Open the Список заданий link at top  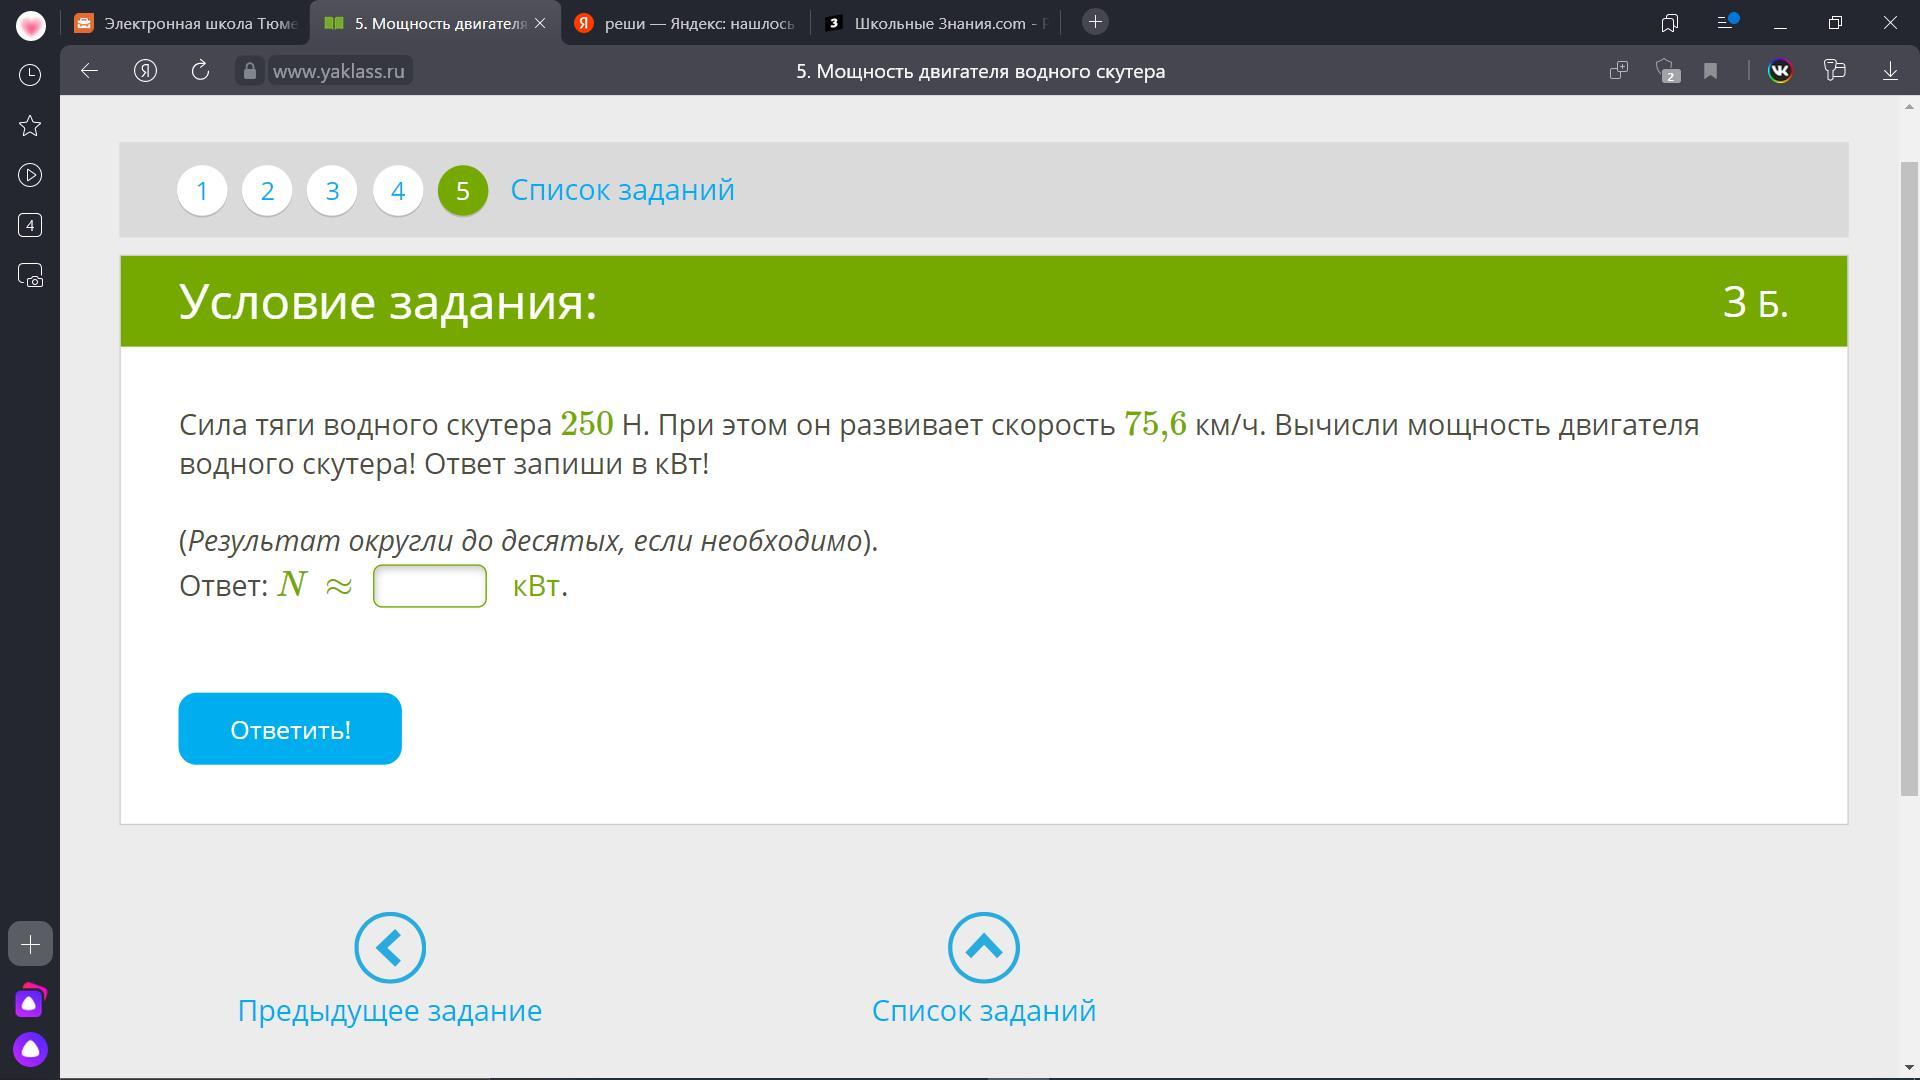click(x=622, y=190)
